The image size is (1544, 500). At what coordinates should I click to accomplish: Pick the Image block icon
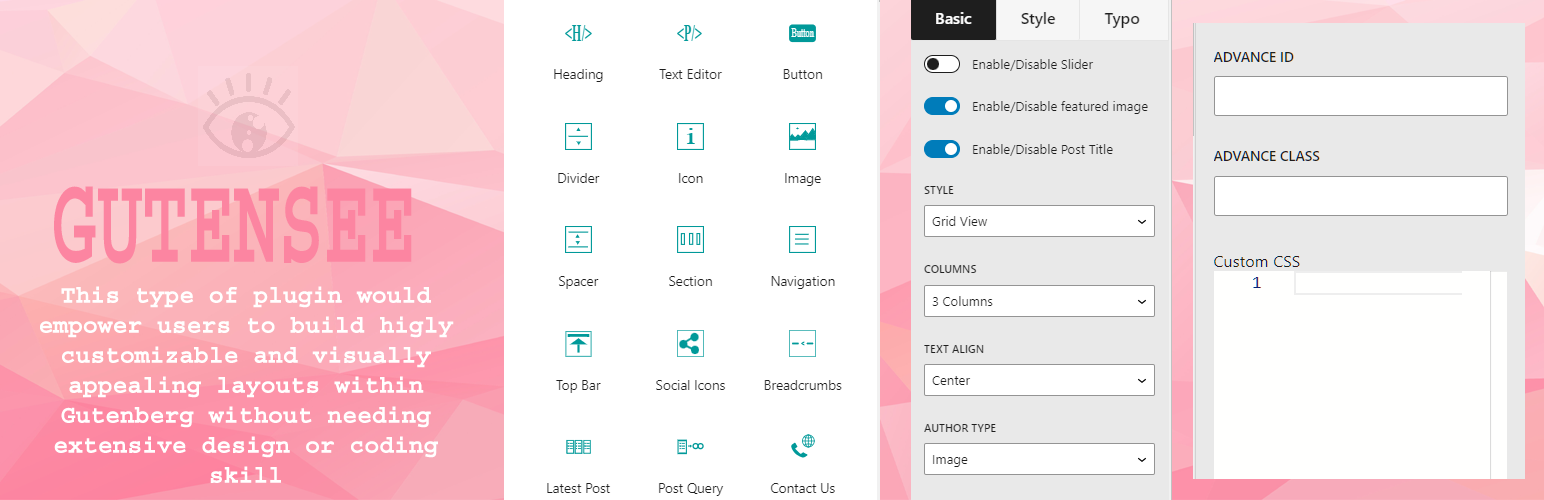(x=802, y=137)
